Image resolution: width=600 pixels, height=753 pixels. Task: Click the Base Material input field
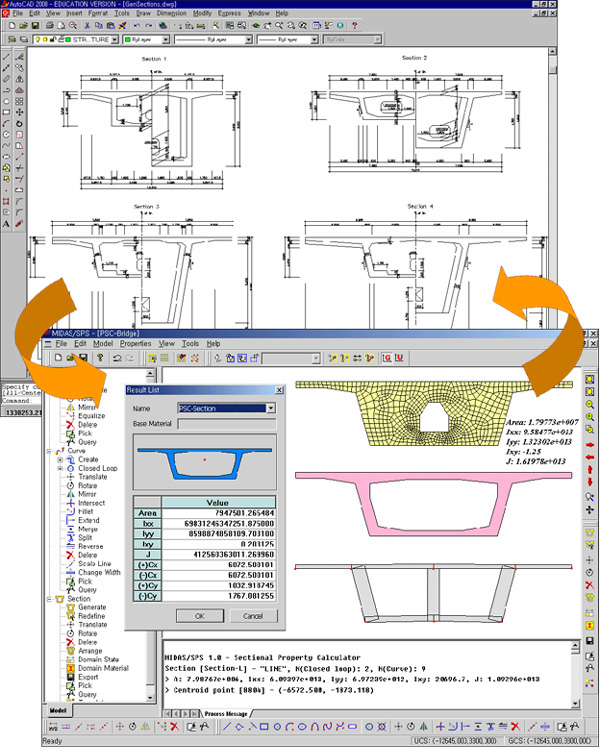(x=228, y=424)
